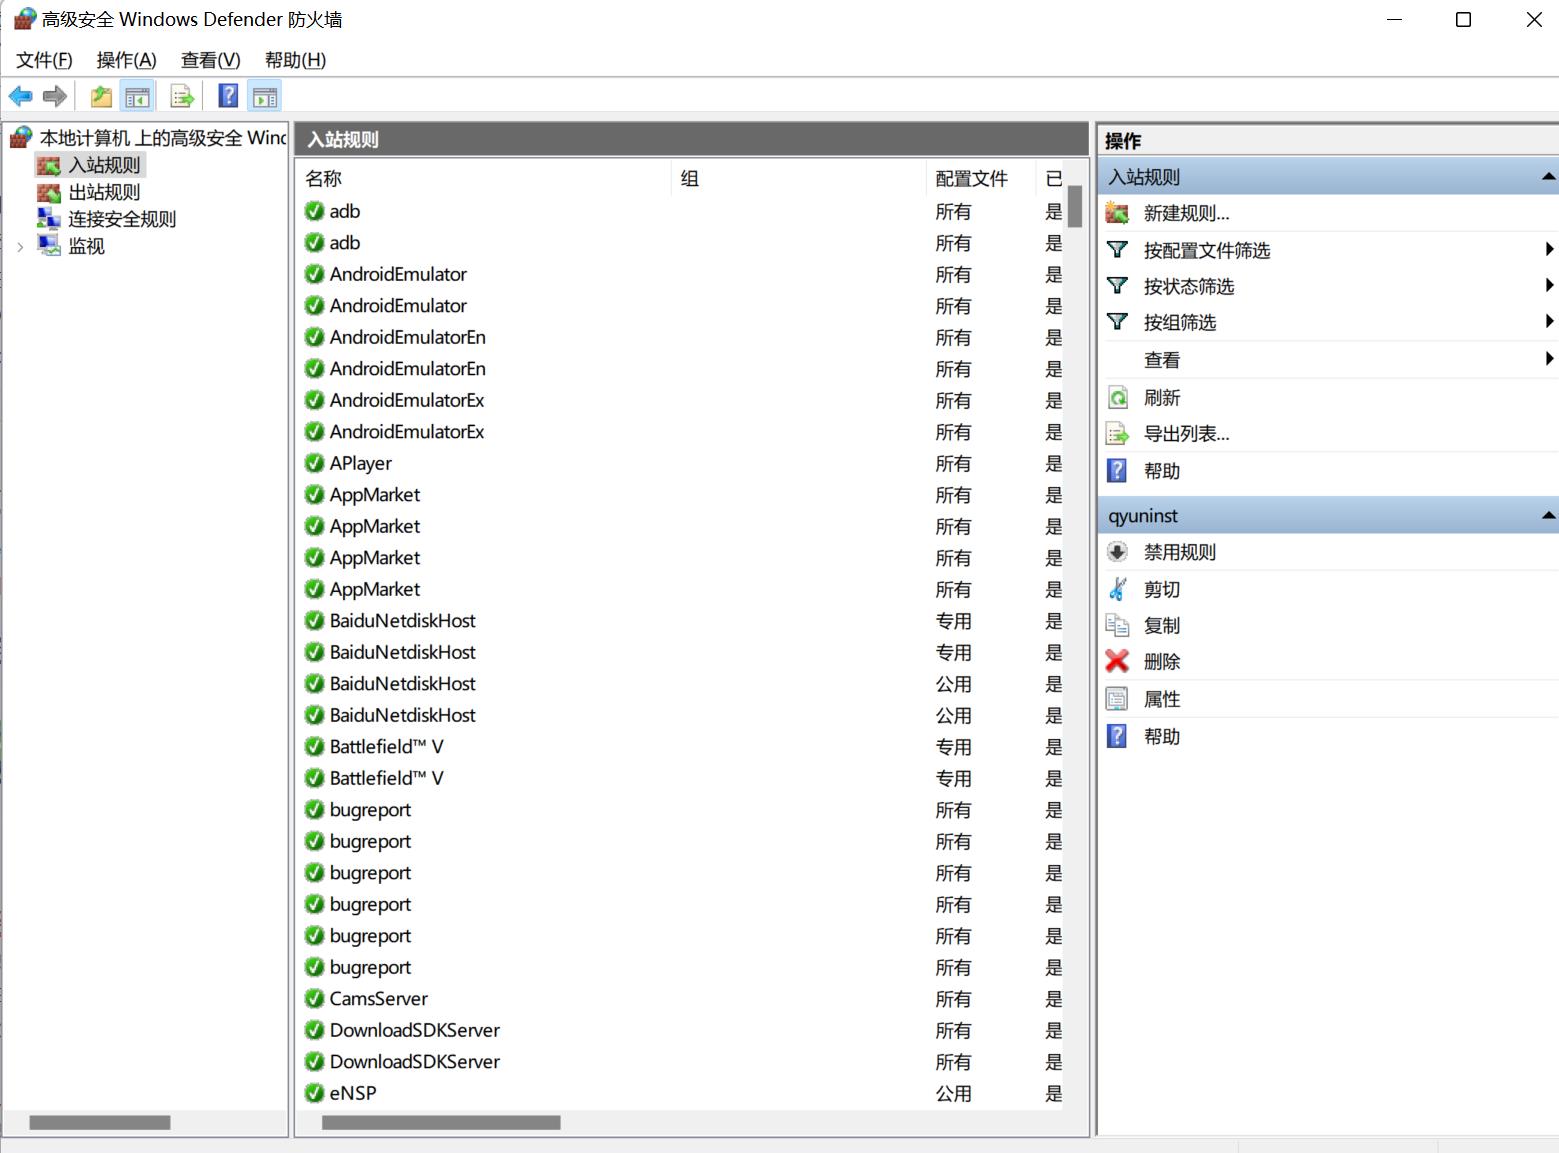Click the help icon under qyuninst section
The image size is (1559, 1153).
tap(1118, 736)
